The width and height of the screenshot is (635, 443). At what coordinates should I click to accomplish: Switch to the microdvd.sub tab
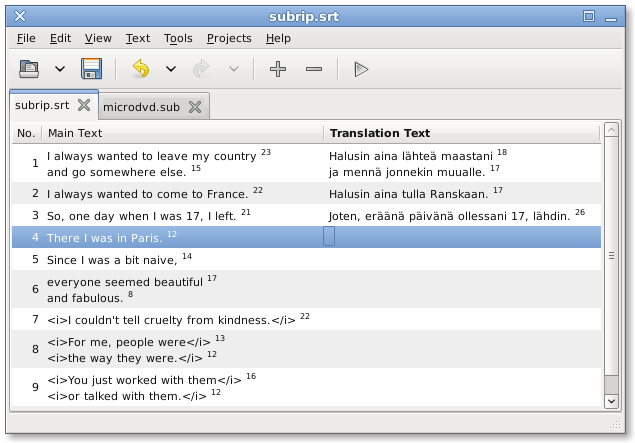(141, 106)
